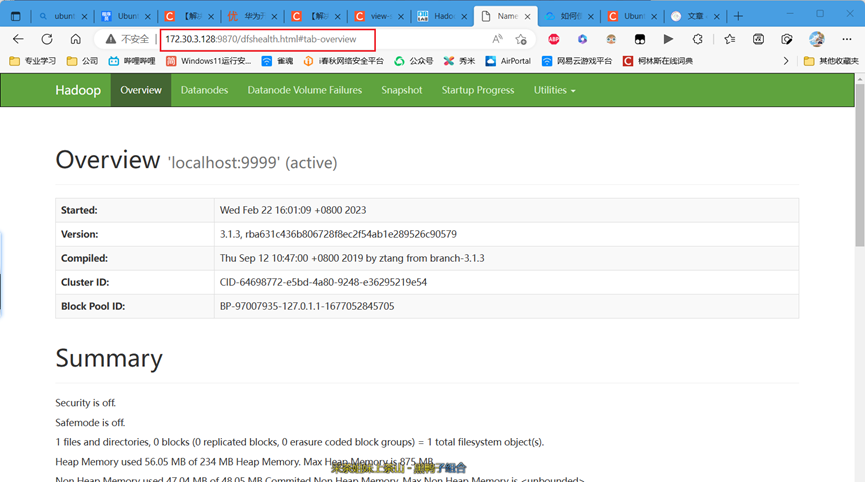Open the tab actions menu icon
The image size is (865, 482).
[15, 17]
